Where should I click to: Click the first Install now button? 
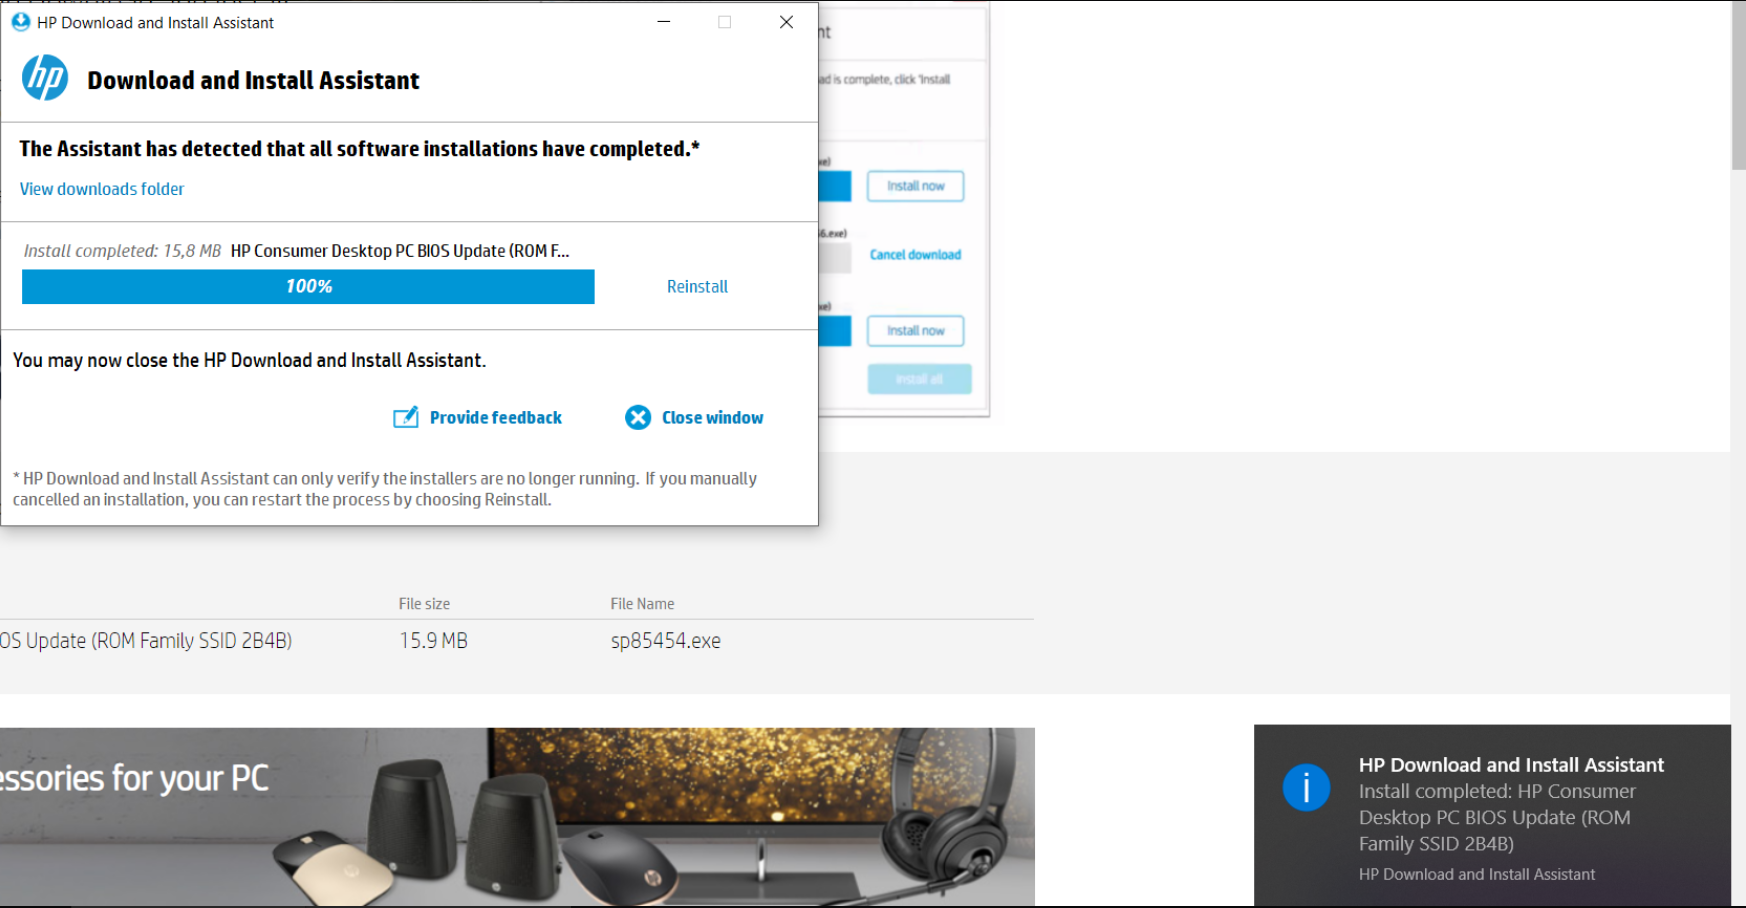914,186
